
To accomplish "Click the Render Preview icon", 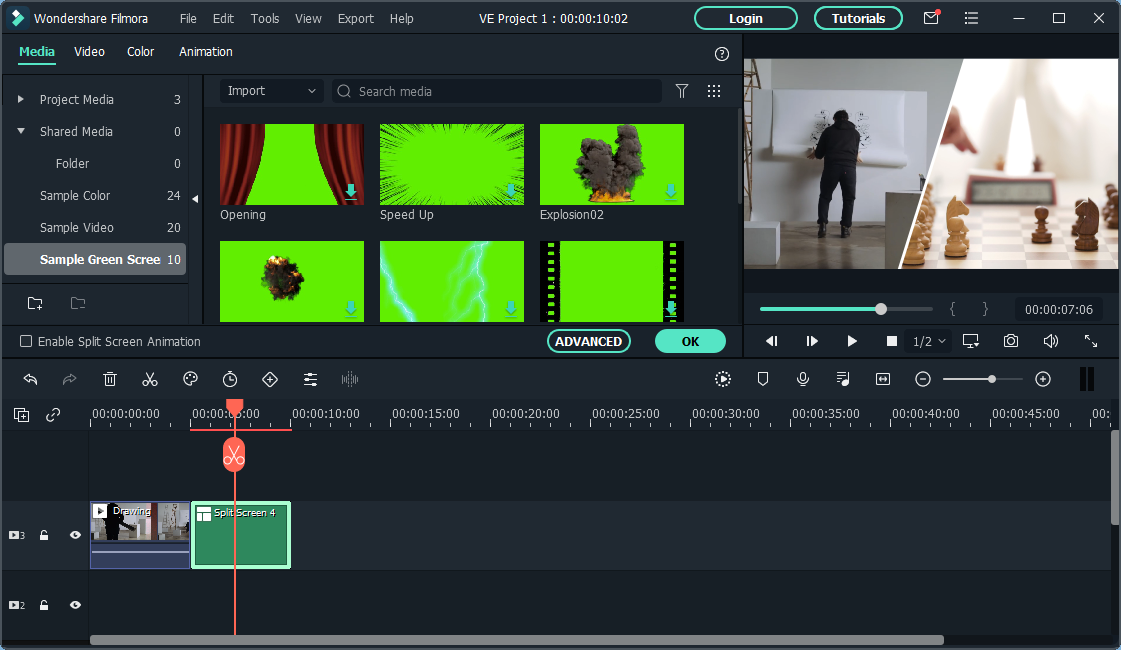I will pyautogui.click(x=723, y=379).
